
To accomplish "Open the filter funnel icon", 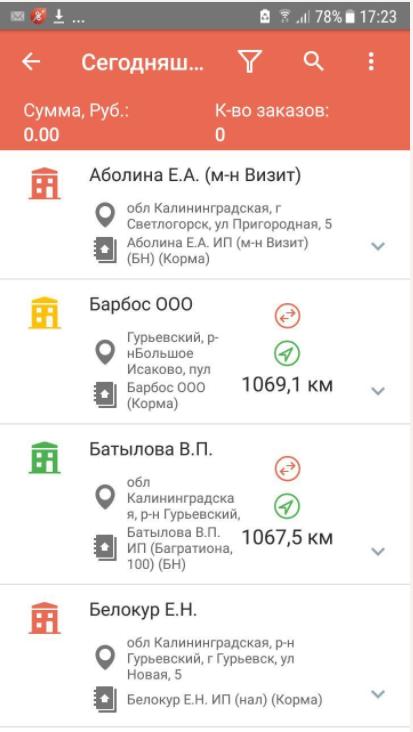I will [250, 61].
